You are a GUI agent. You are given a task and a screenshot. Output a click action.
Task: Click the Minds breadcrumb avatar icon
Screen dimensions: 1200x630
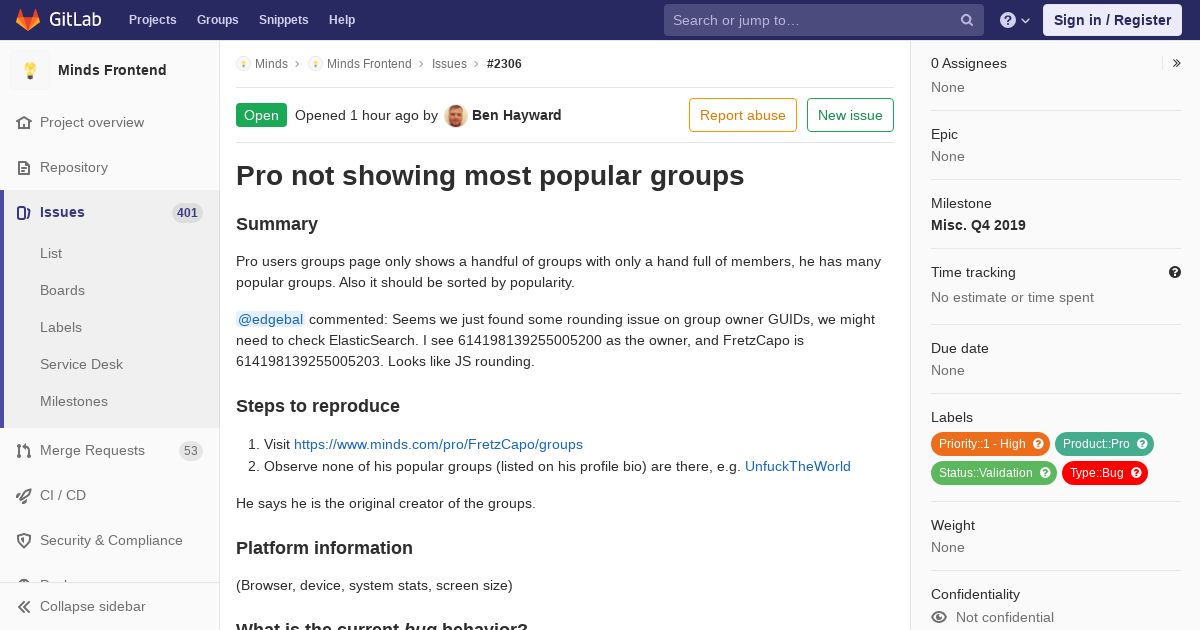(x=243, y=64)
